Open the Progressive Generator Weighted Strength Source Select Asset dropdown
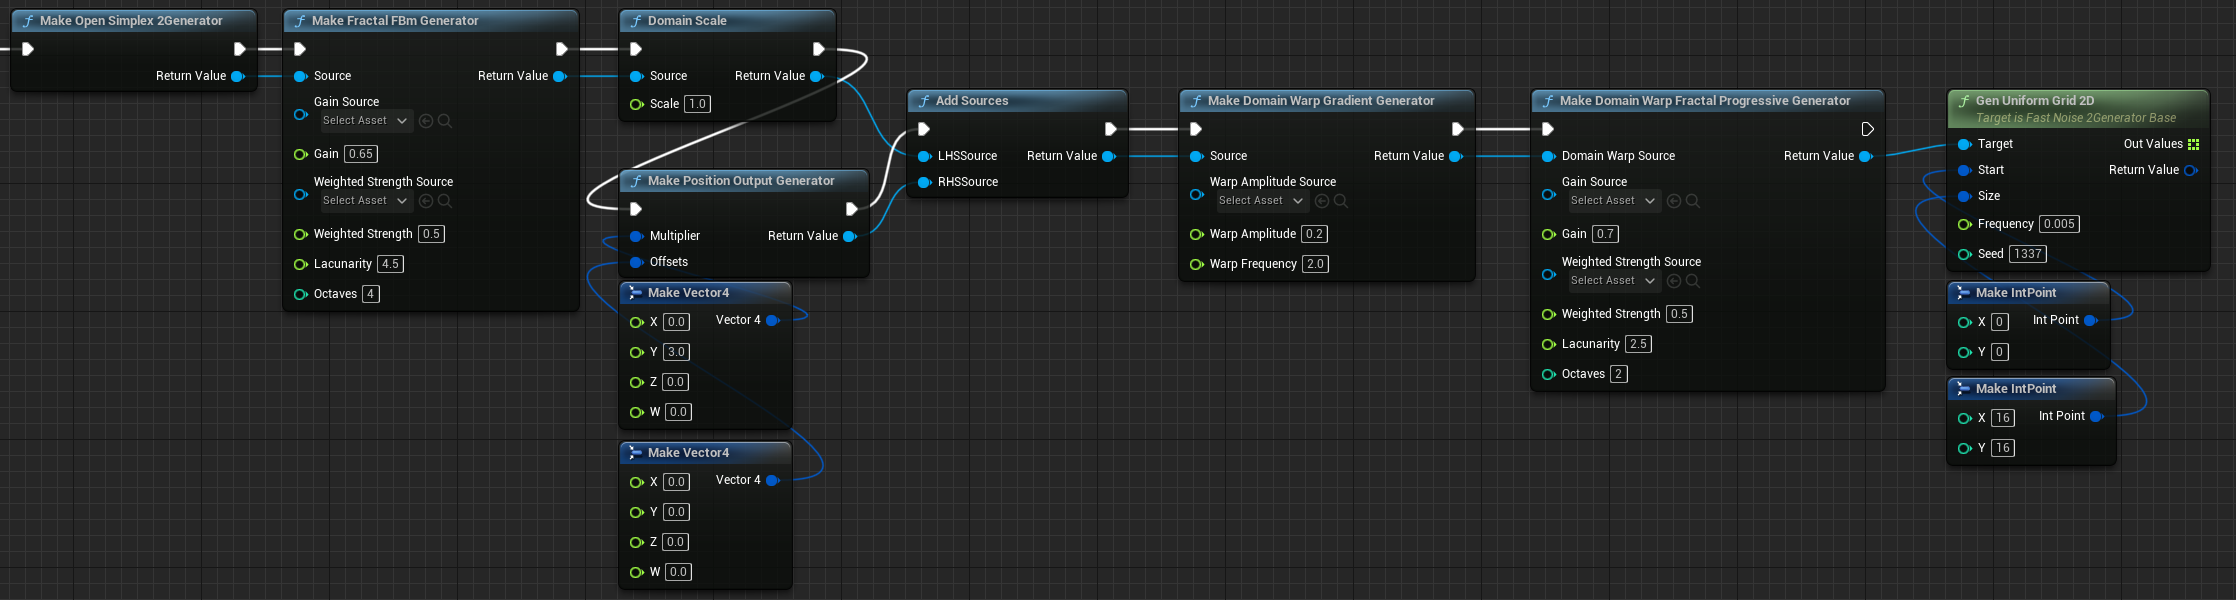 coord(1614,281)
